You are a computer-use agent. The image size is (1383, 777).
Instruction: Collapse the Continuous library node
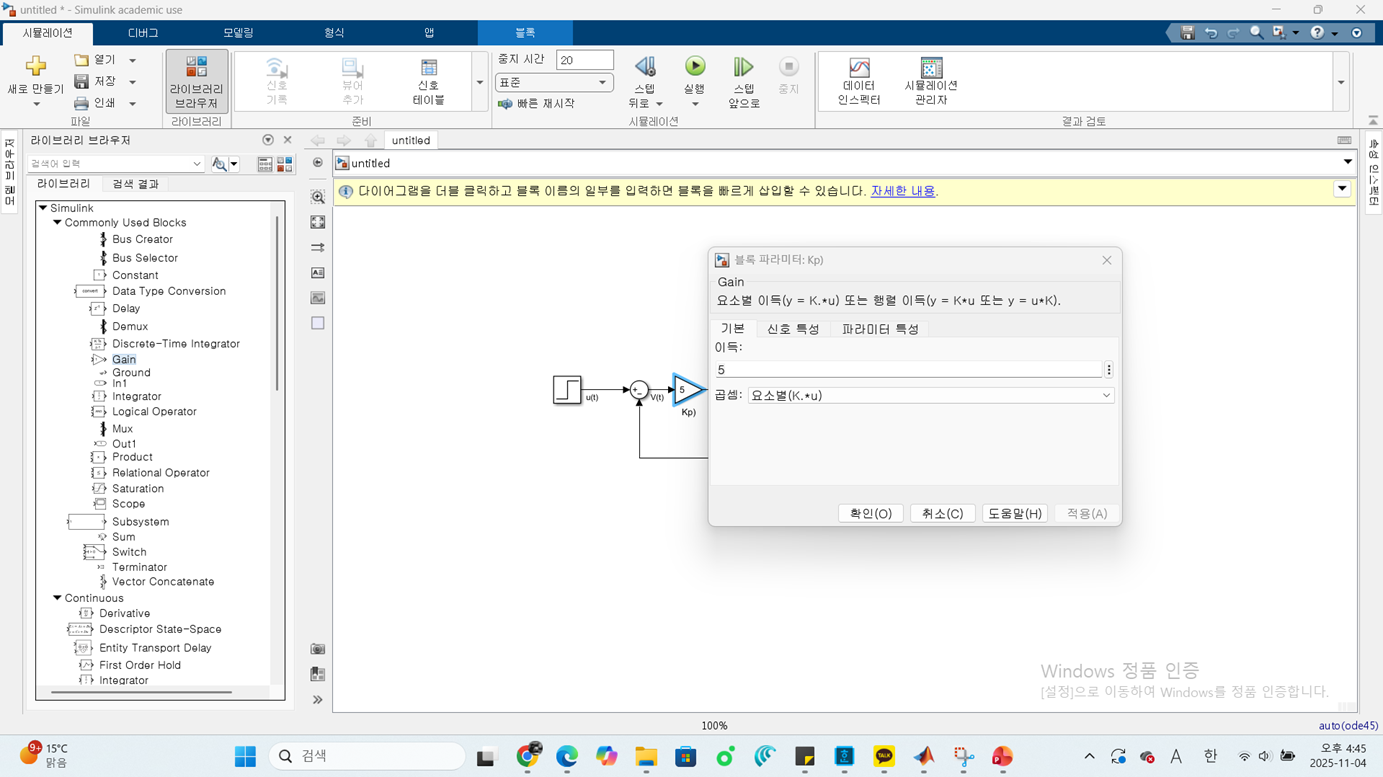(x=57, y=598)
